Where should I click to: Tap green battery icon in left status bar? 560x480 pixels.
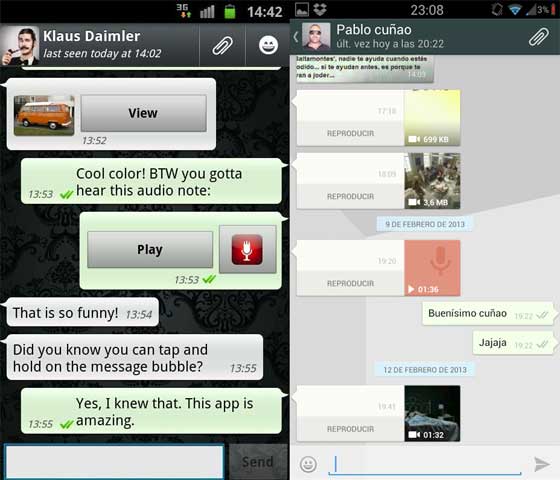click(x=230, y=11)
